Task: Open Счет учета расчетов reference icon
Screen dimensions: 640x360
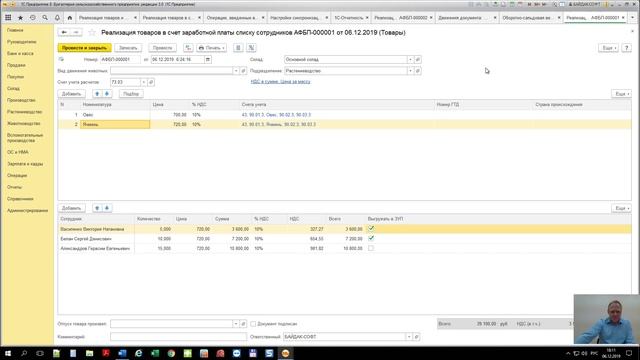Action: [151, 82]
